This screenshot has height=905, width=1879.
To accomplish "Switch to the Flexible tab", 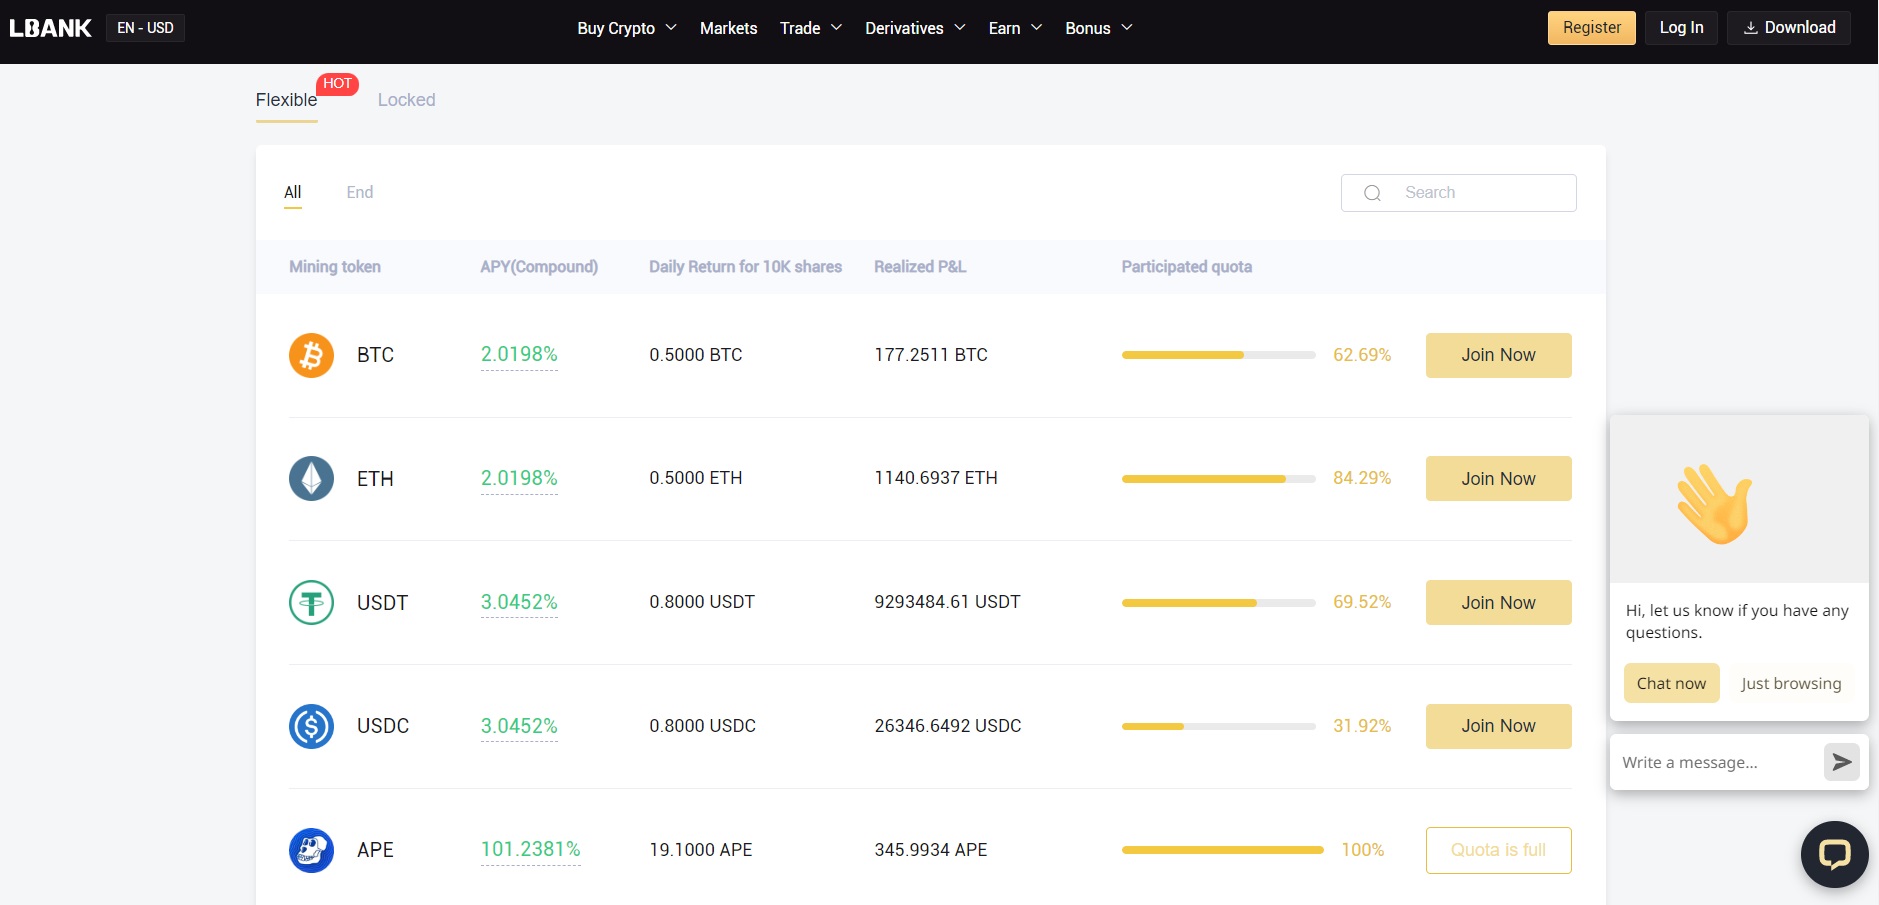I will tap(286, 100).
